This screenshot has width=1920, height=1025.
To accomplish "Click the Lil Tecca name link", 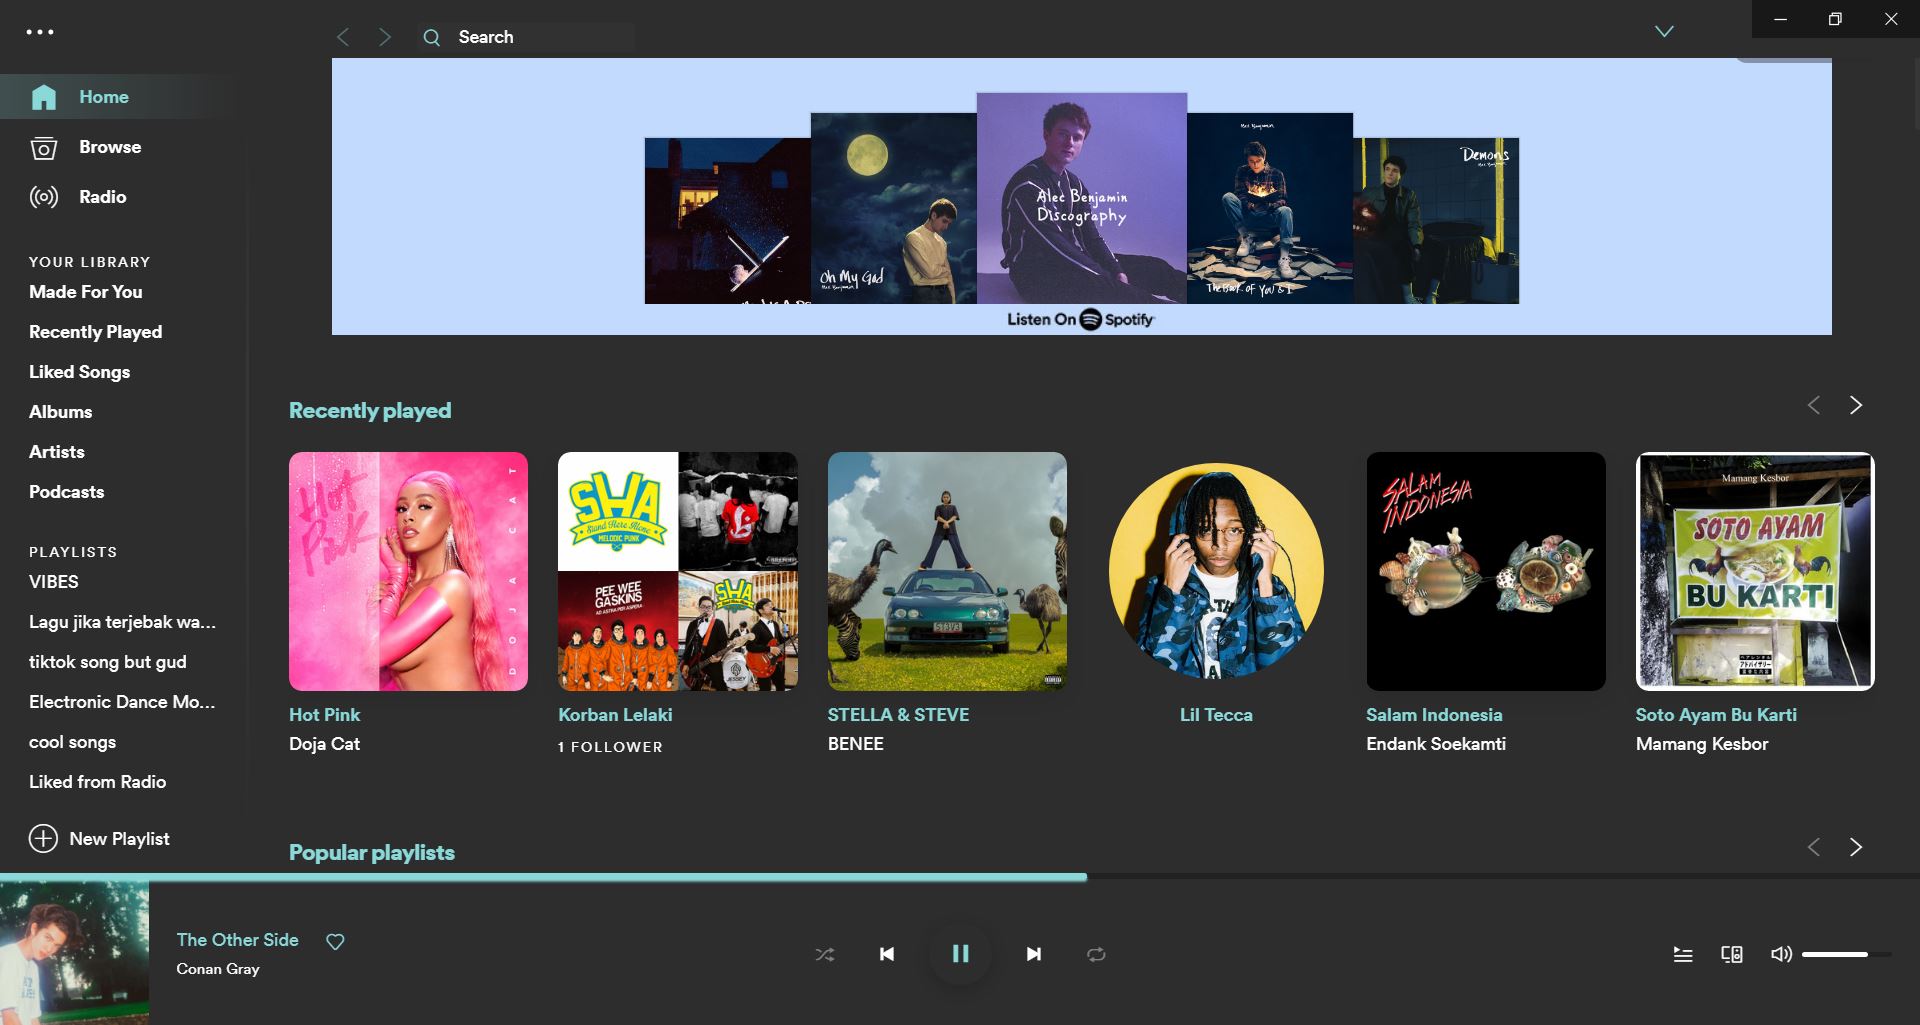I will coord(1216,715).
